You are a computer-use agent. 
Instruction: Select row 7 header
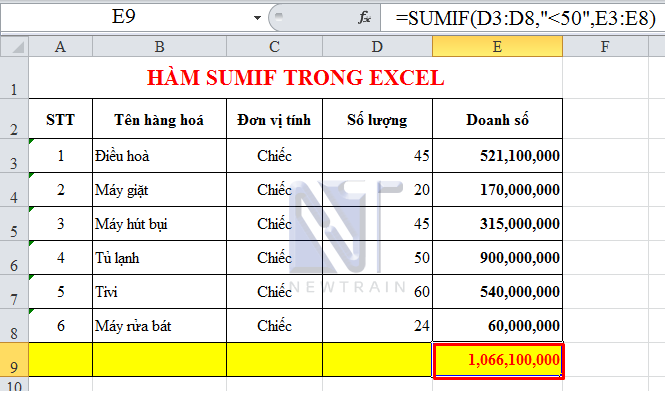coord(14,292)
